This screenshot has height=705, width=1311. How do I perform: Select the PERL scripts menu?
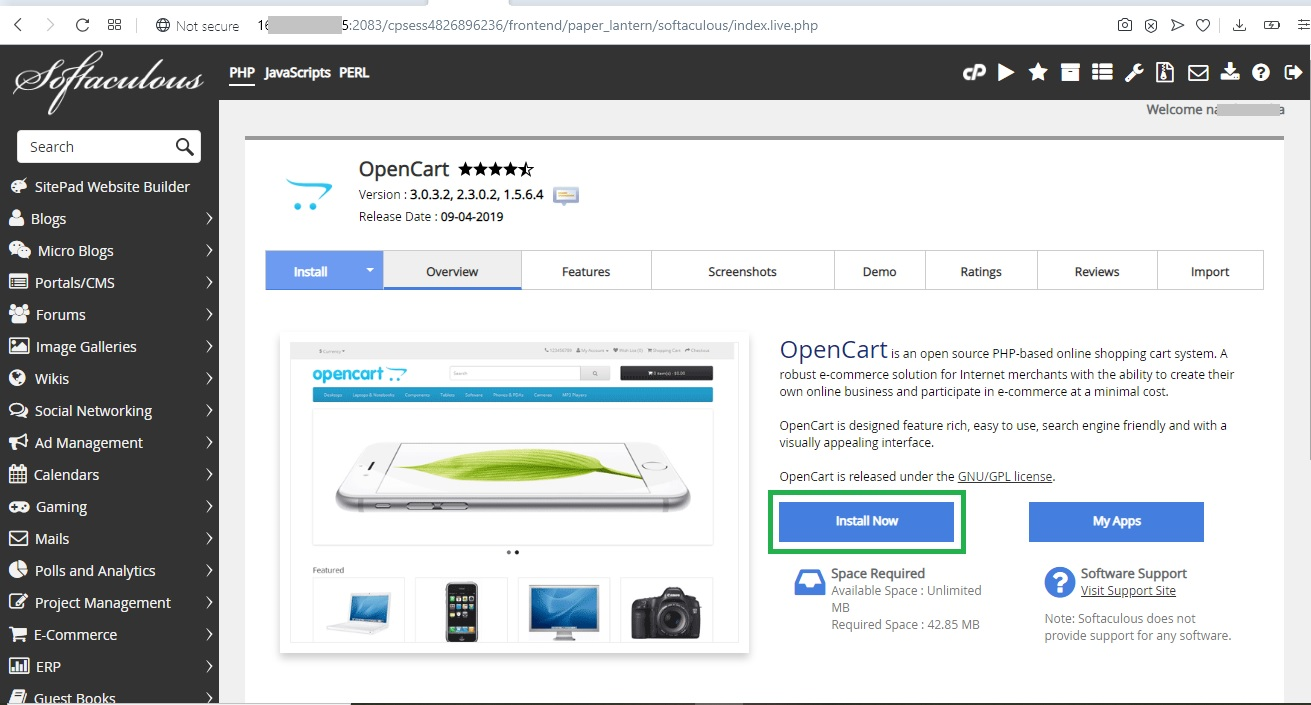pos(354,72)
